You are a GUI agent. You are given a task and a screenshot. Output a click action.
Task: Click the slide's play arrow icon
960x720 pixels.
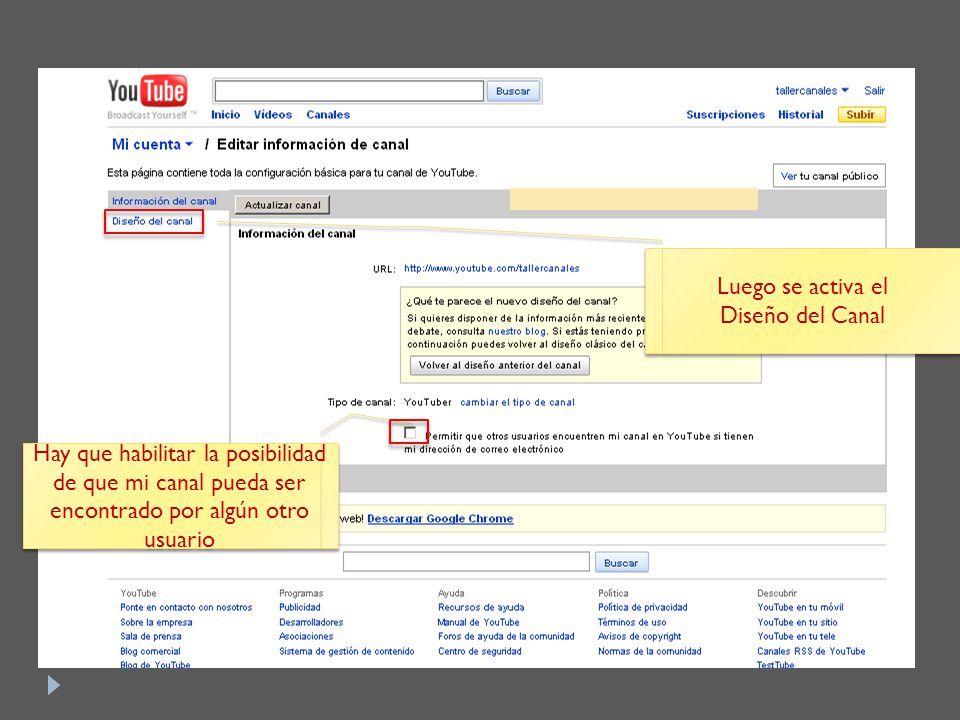[x=54, y=685]
